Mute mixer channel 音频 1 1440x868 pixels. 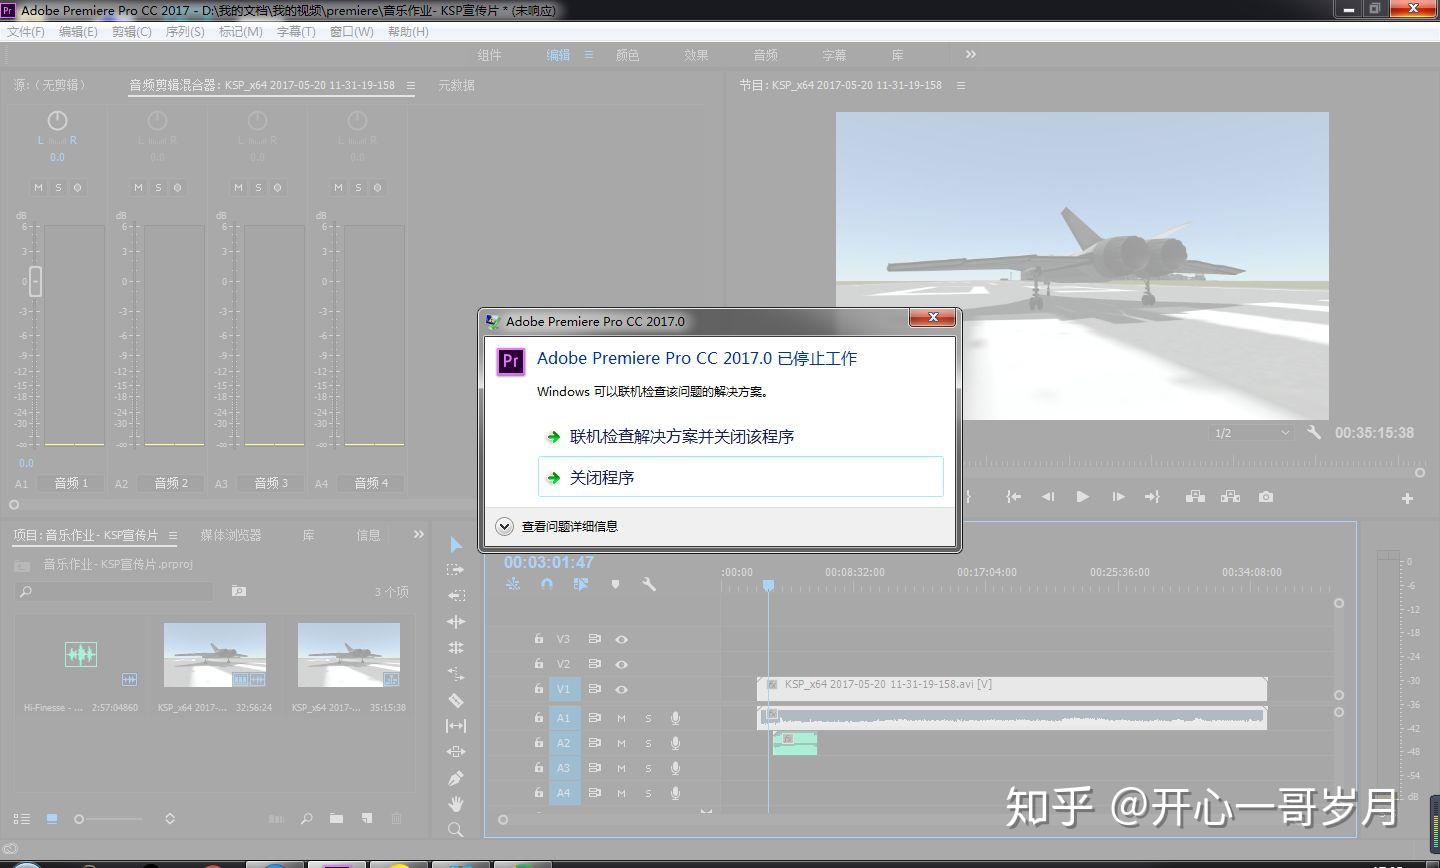tap(38, 187)
